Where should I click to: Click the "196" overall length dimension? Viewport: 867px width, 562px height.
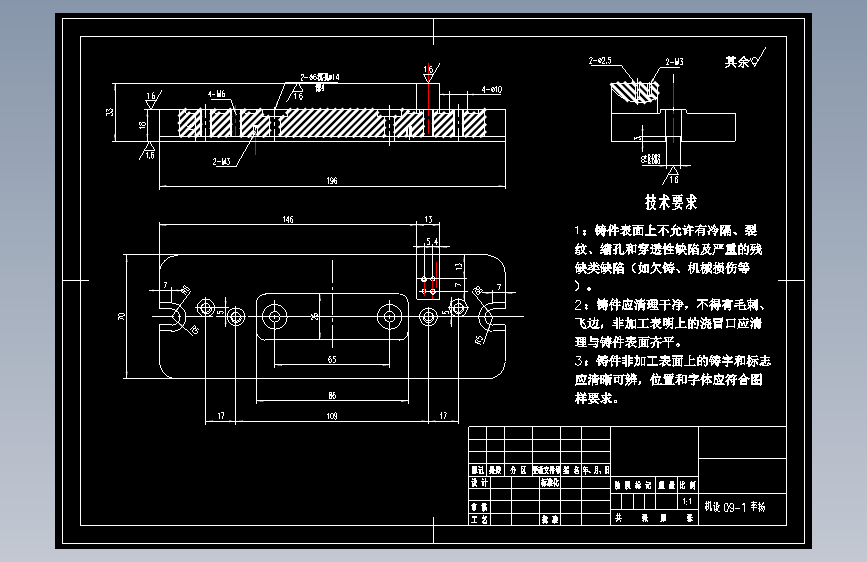[332, 180]
